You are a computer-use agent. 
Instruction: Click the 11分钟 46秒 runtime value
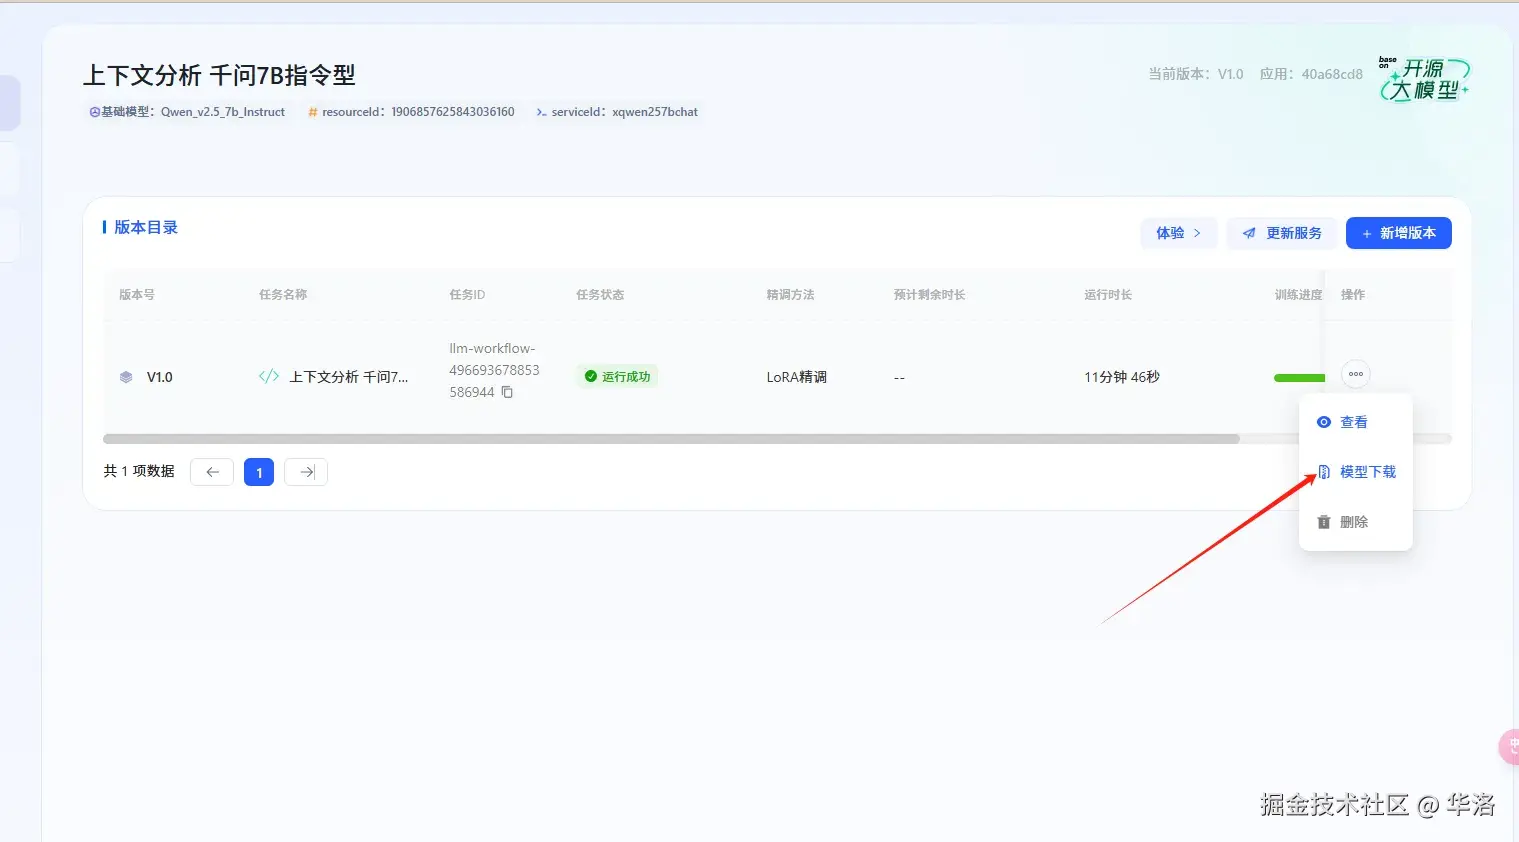pyautogui.click(x=1122, y=377)
